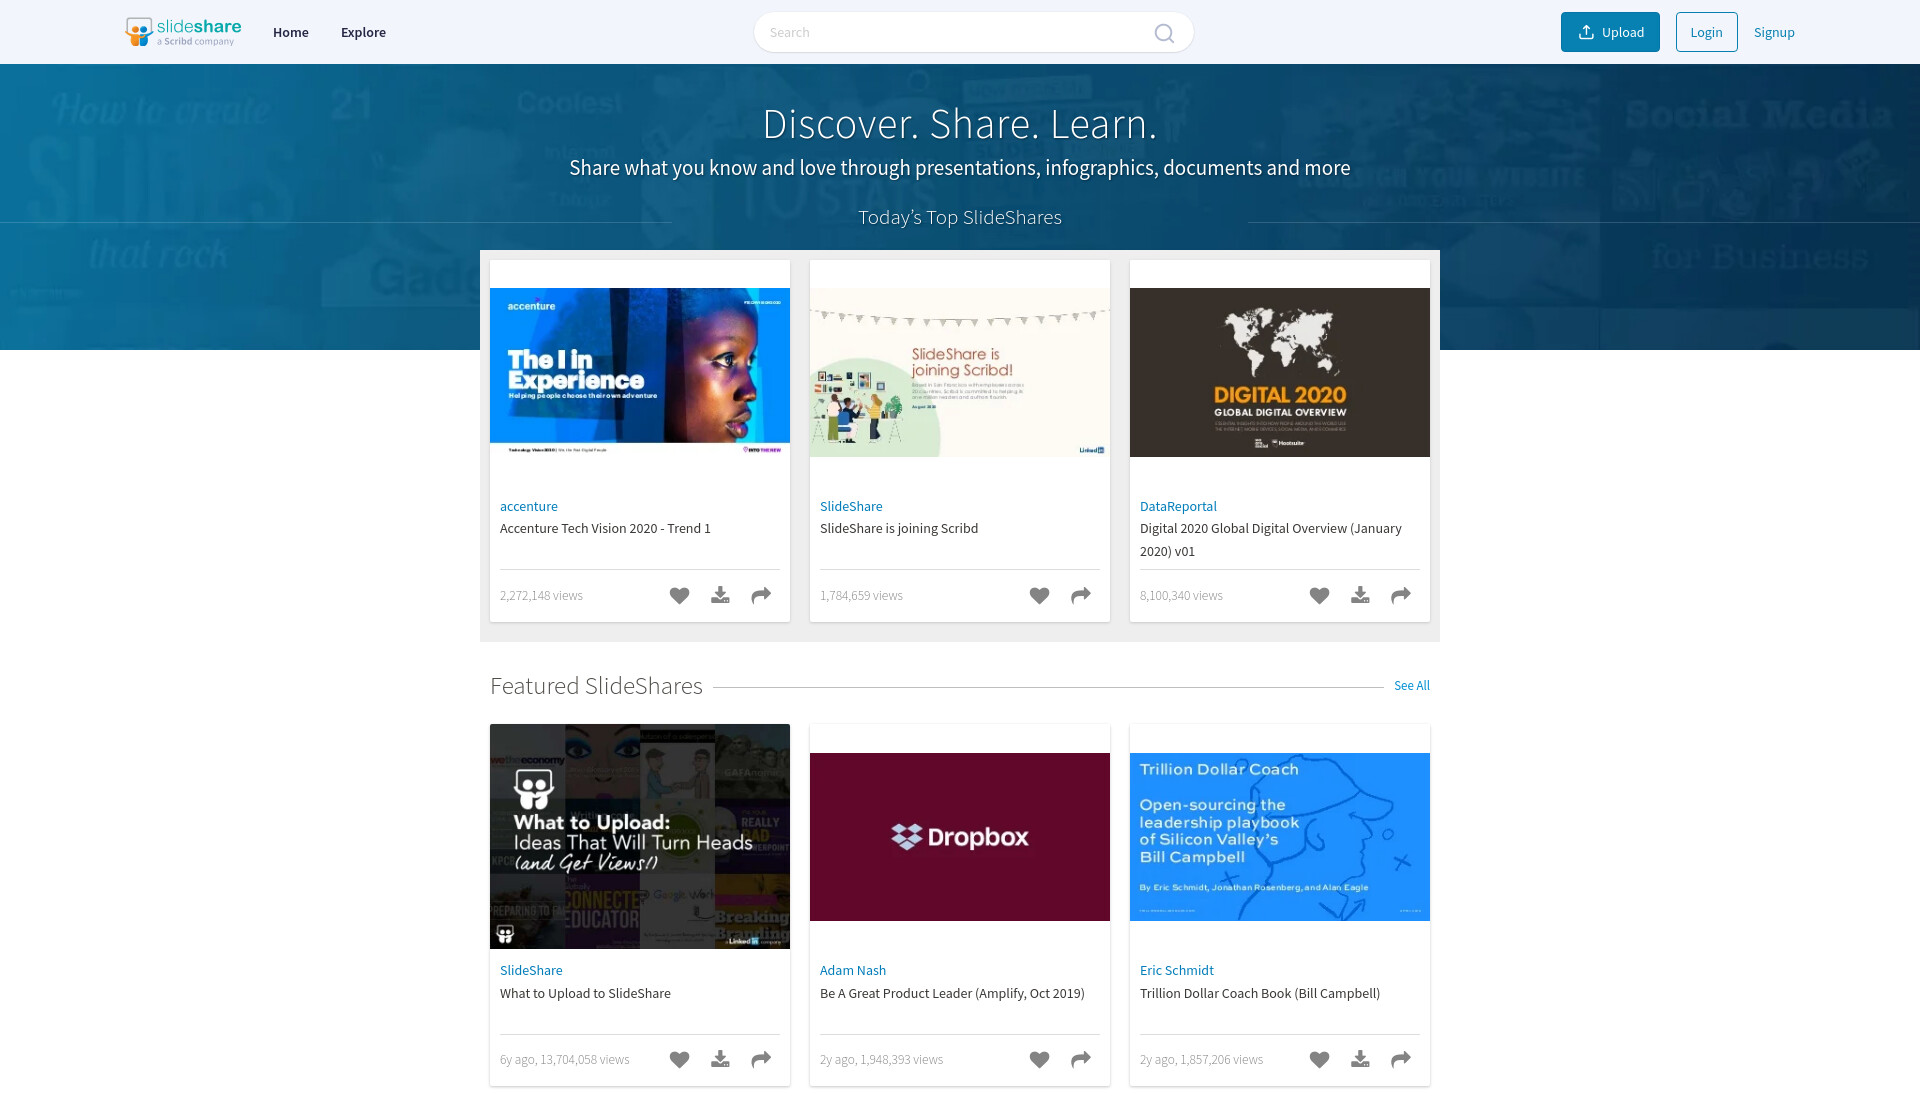Viewport: 1920px width, 1097px height.
Task: Share the Accenture Tech Vision slideshow
Action: tap(761, 596)
